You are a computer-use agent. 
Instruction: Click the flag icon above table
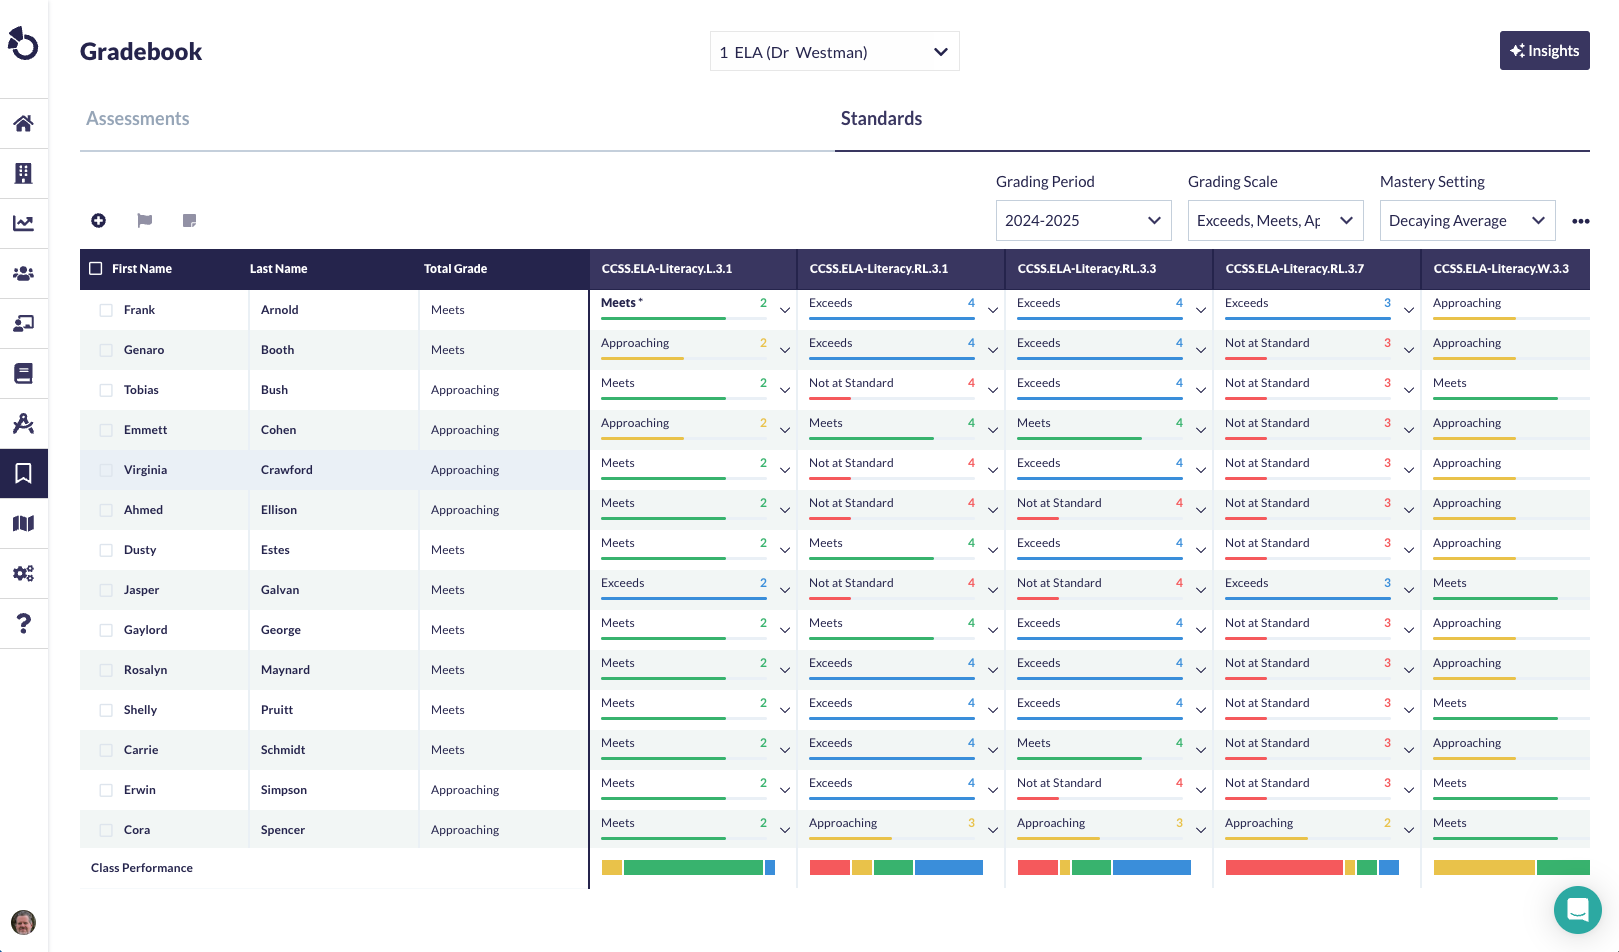coord(144,220)
